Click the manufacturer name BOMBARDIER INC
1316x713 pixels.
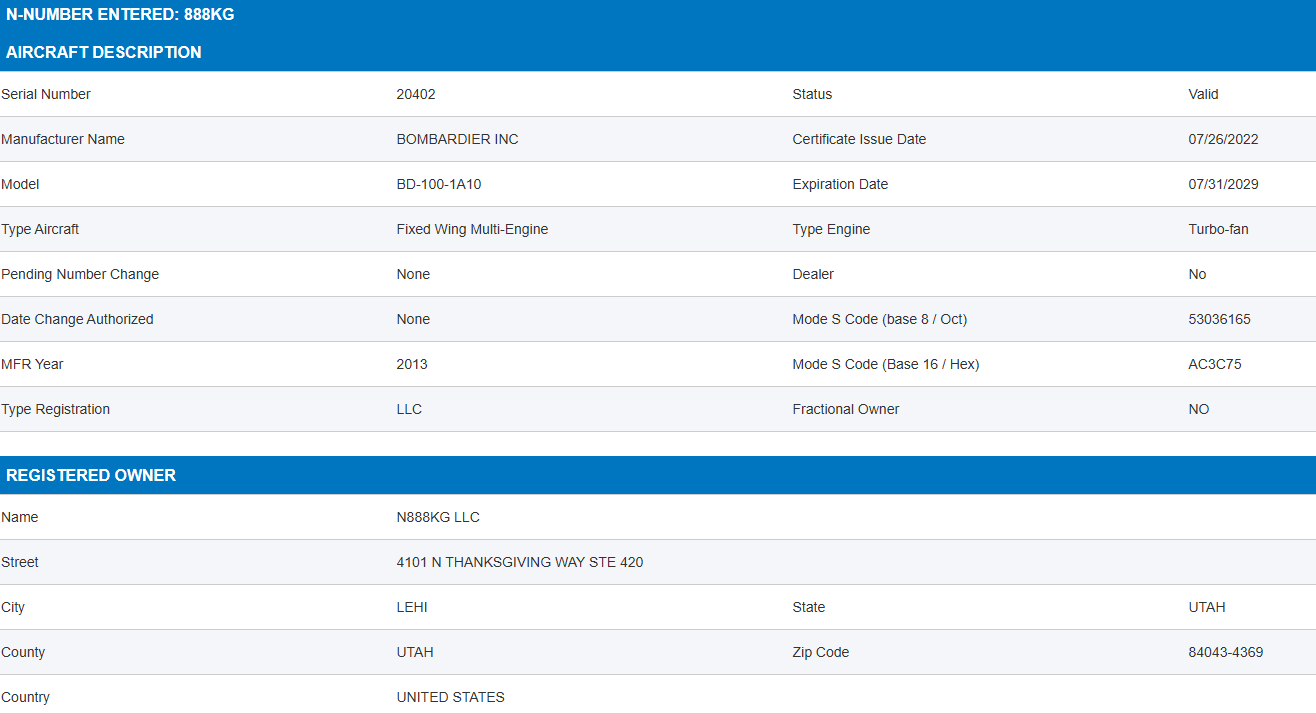coord(457,139)
